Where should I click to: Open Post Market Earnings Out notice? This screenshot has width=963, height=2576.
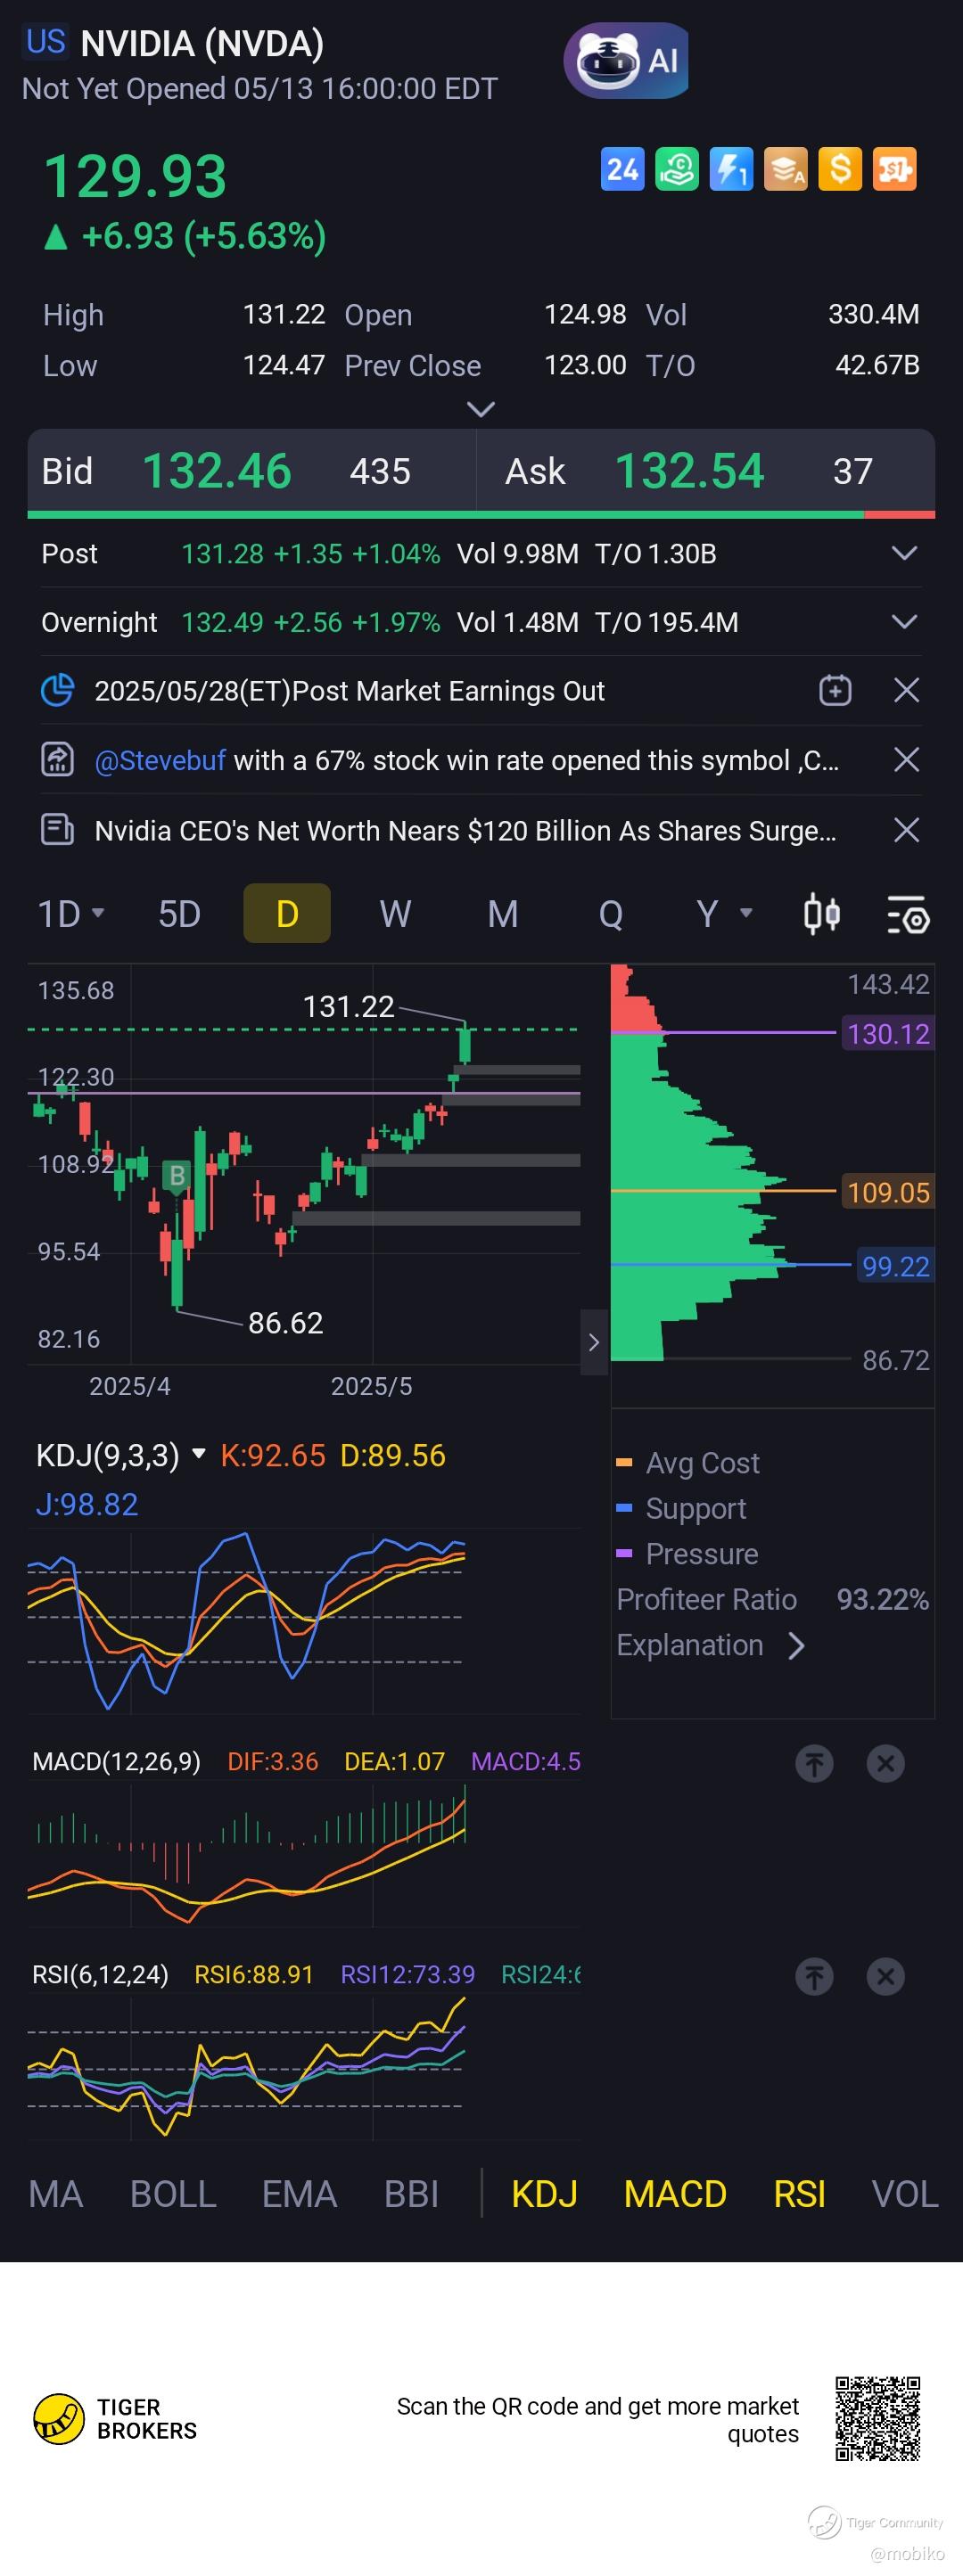pyautogui.click(x=349, y=691)
